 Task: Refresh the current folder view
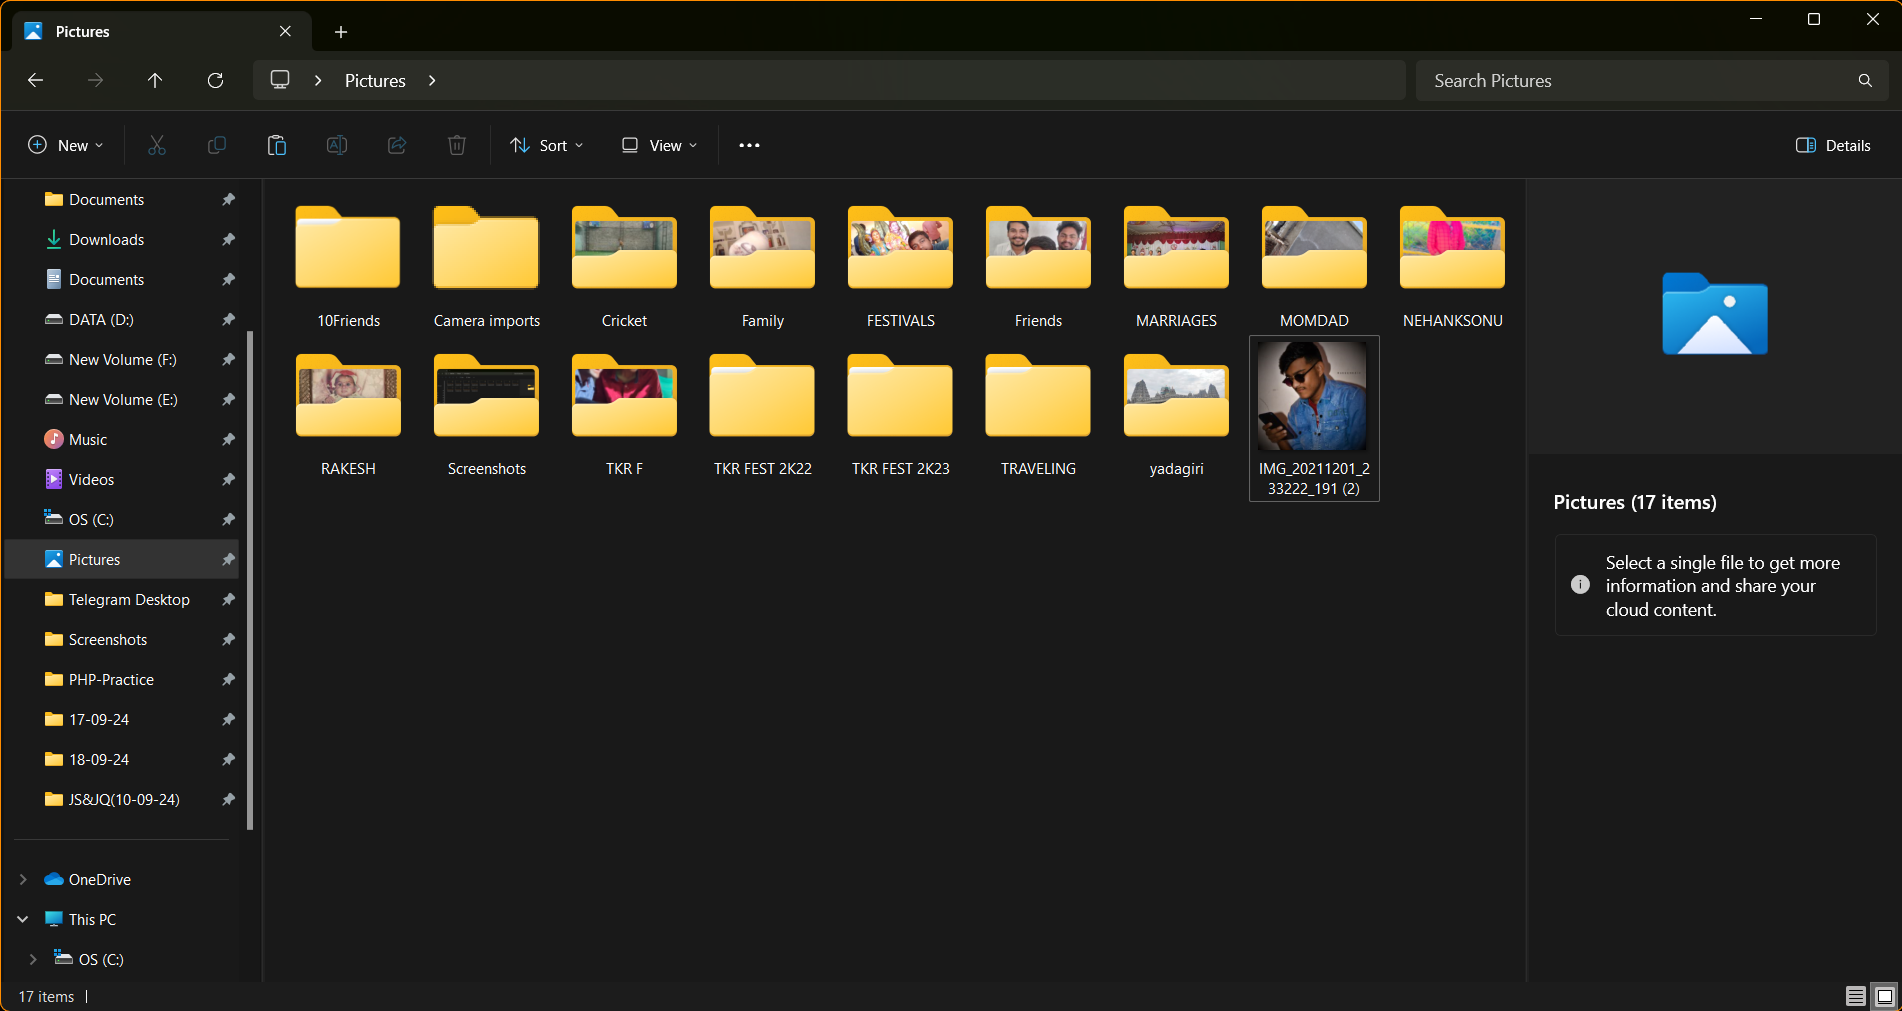point(215,80)
